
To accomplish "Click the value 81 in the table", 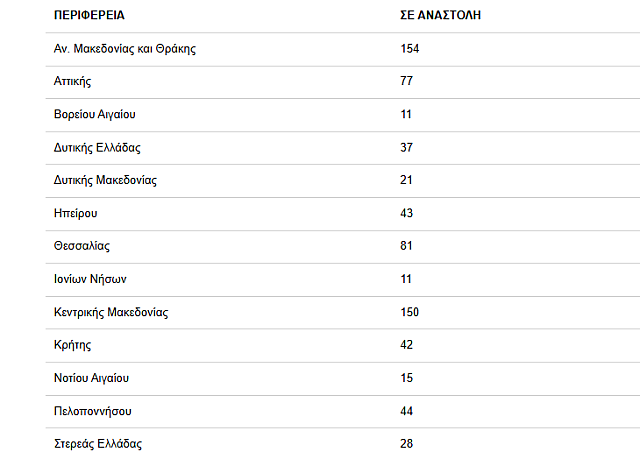I will click(406, 246).
